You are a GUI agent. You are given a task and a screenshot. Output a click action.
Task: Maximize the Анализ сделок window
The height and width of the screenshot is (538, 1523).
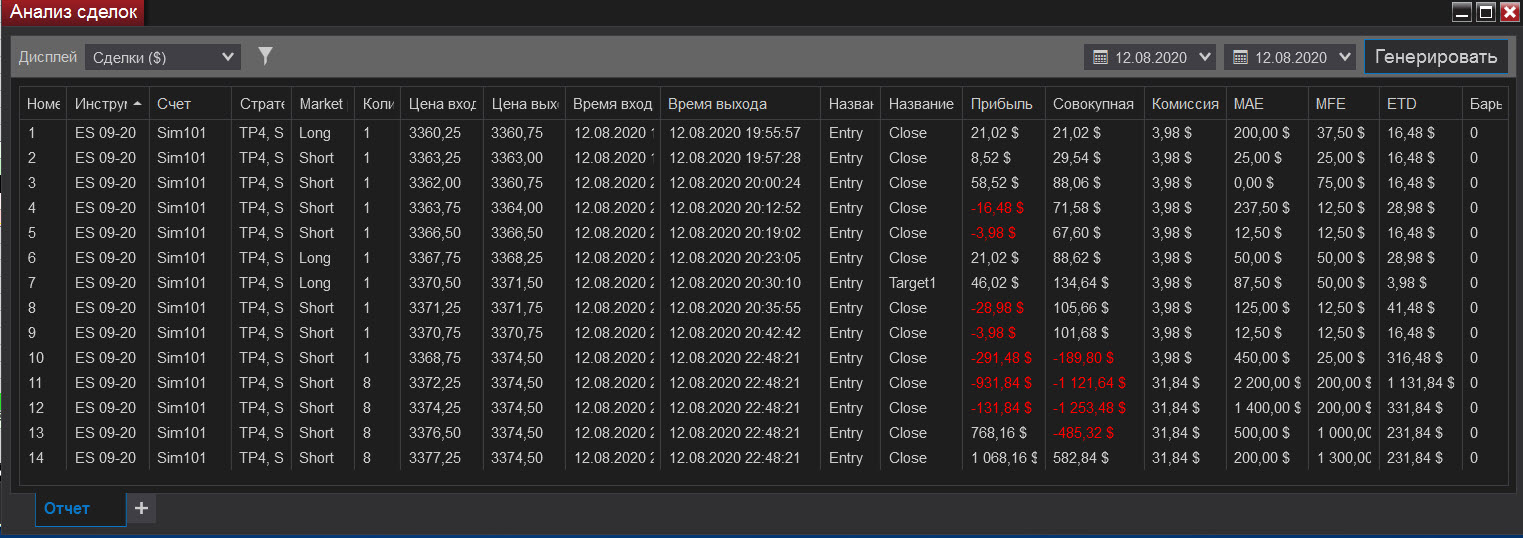pos(1486,12)
